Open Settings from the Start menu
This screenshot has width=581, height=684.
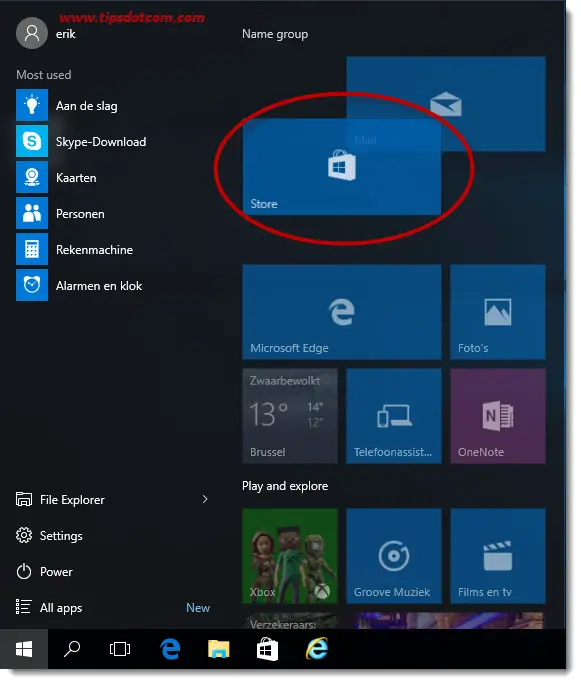tap(61, 536)
